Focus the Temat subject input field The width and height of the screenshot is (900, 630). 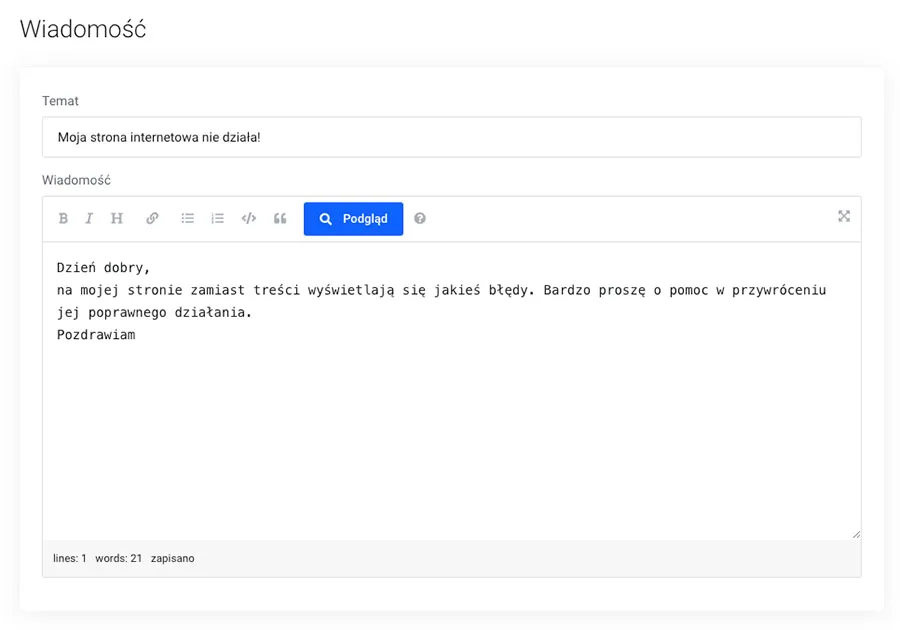click(452, 137)
